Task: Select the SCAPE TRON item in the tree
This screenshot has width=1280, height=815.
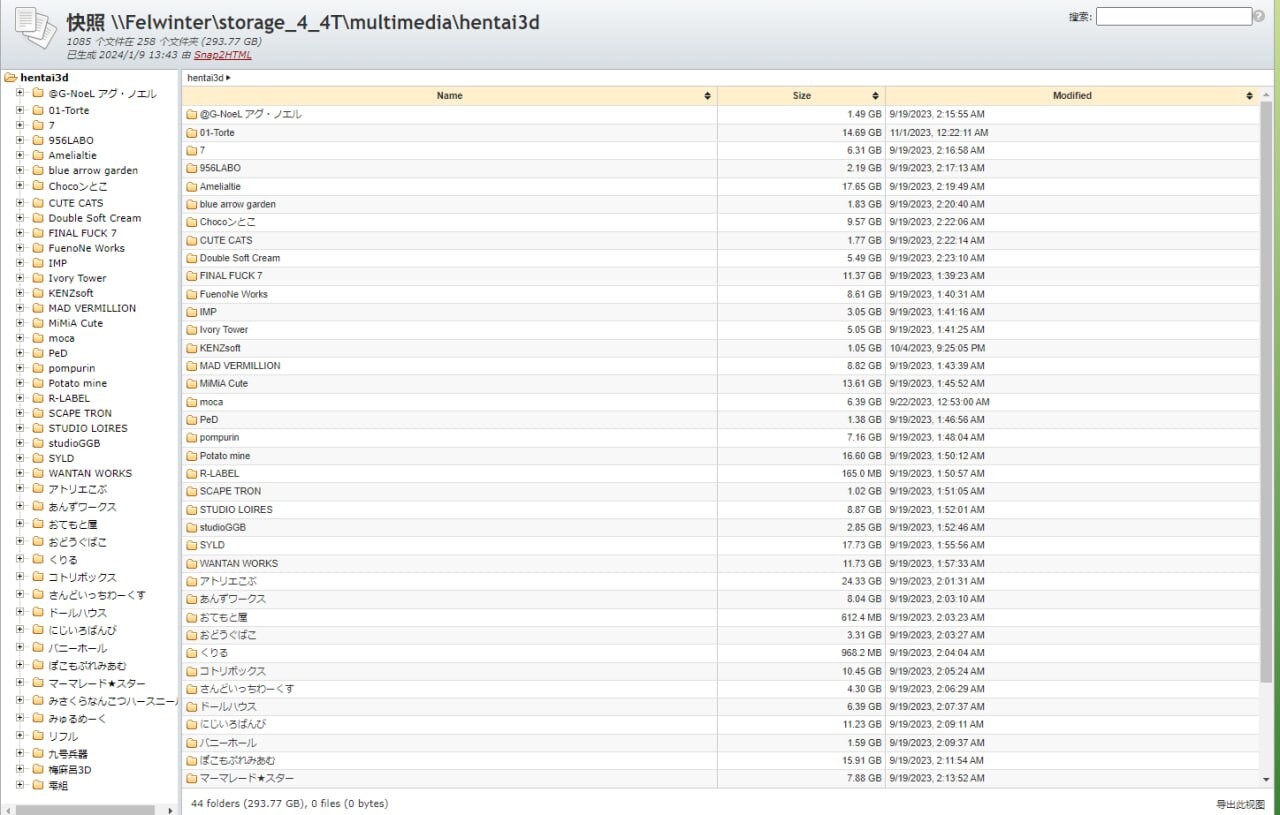Action: pos(80,413)
